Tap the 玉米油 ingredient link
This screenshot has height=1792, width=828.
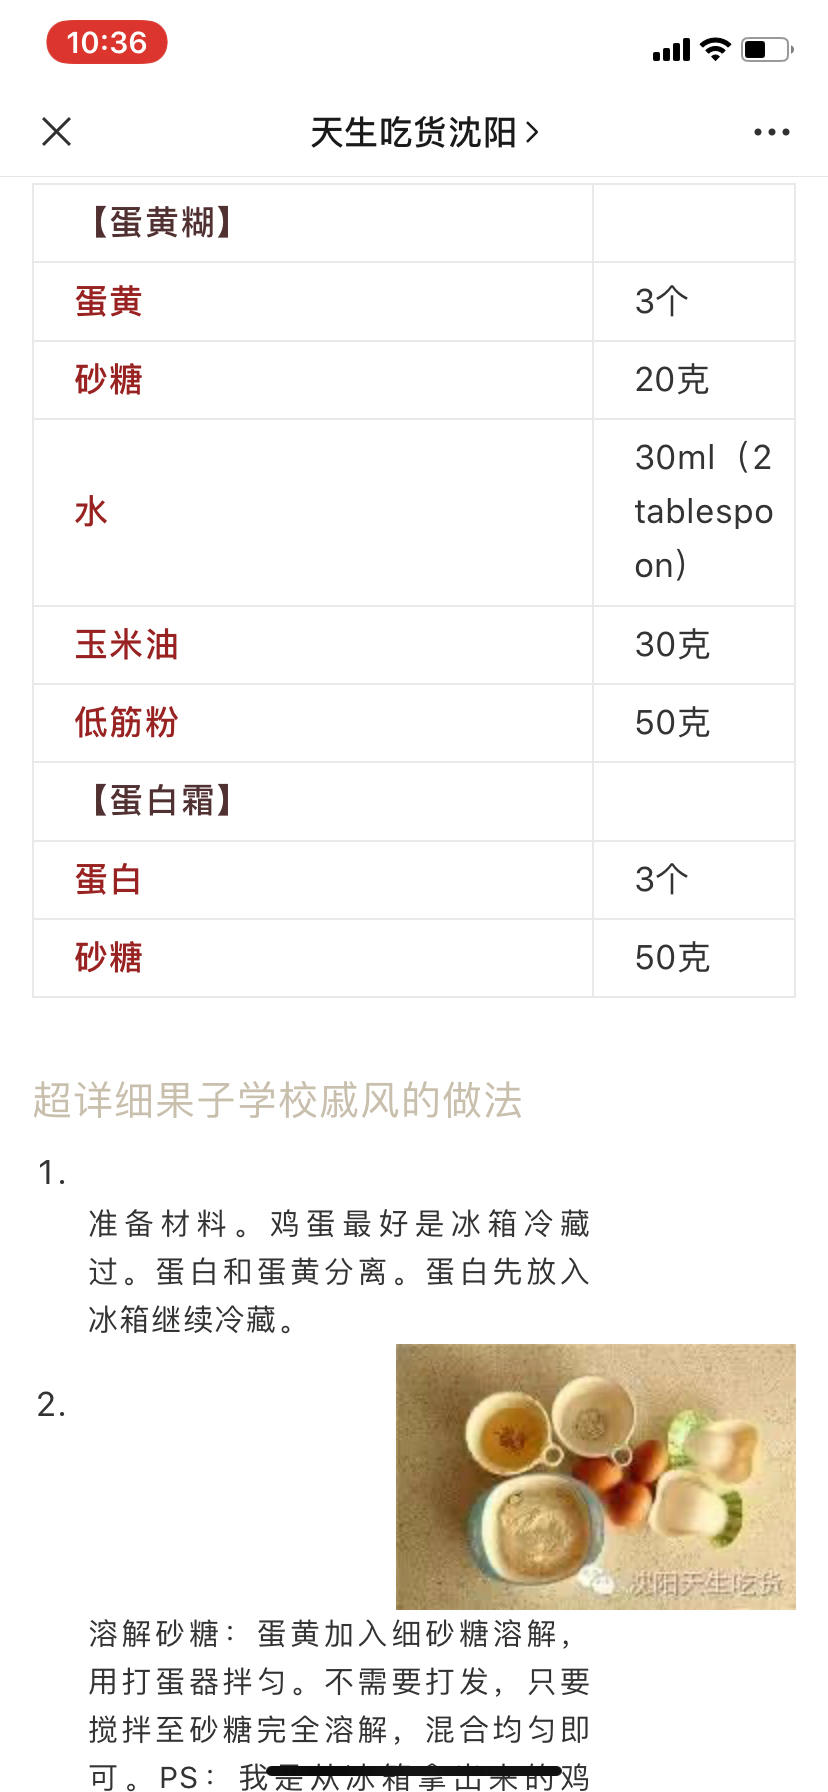coord(127,645)
